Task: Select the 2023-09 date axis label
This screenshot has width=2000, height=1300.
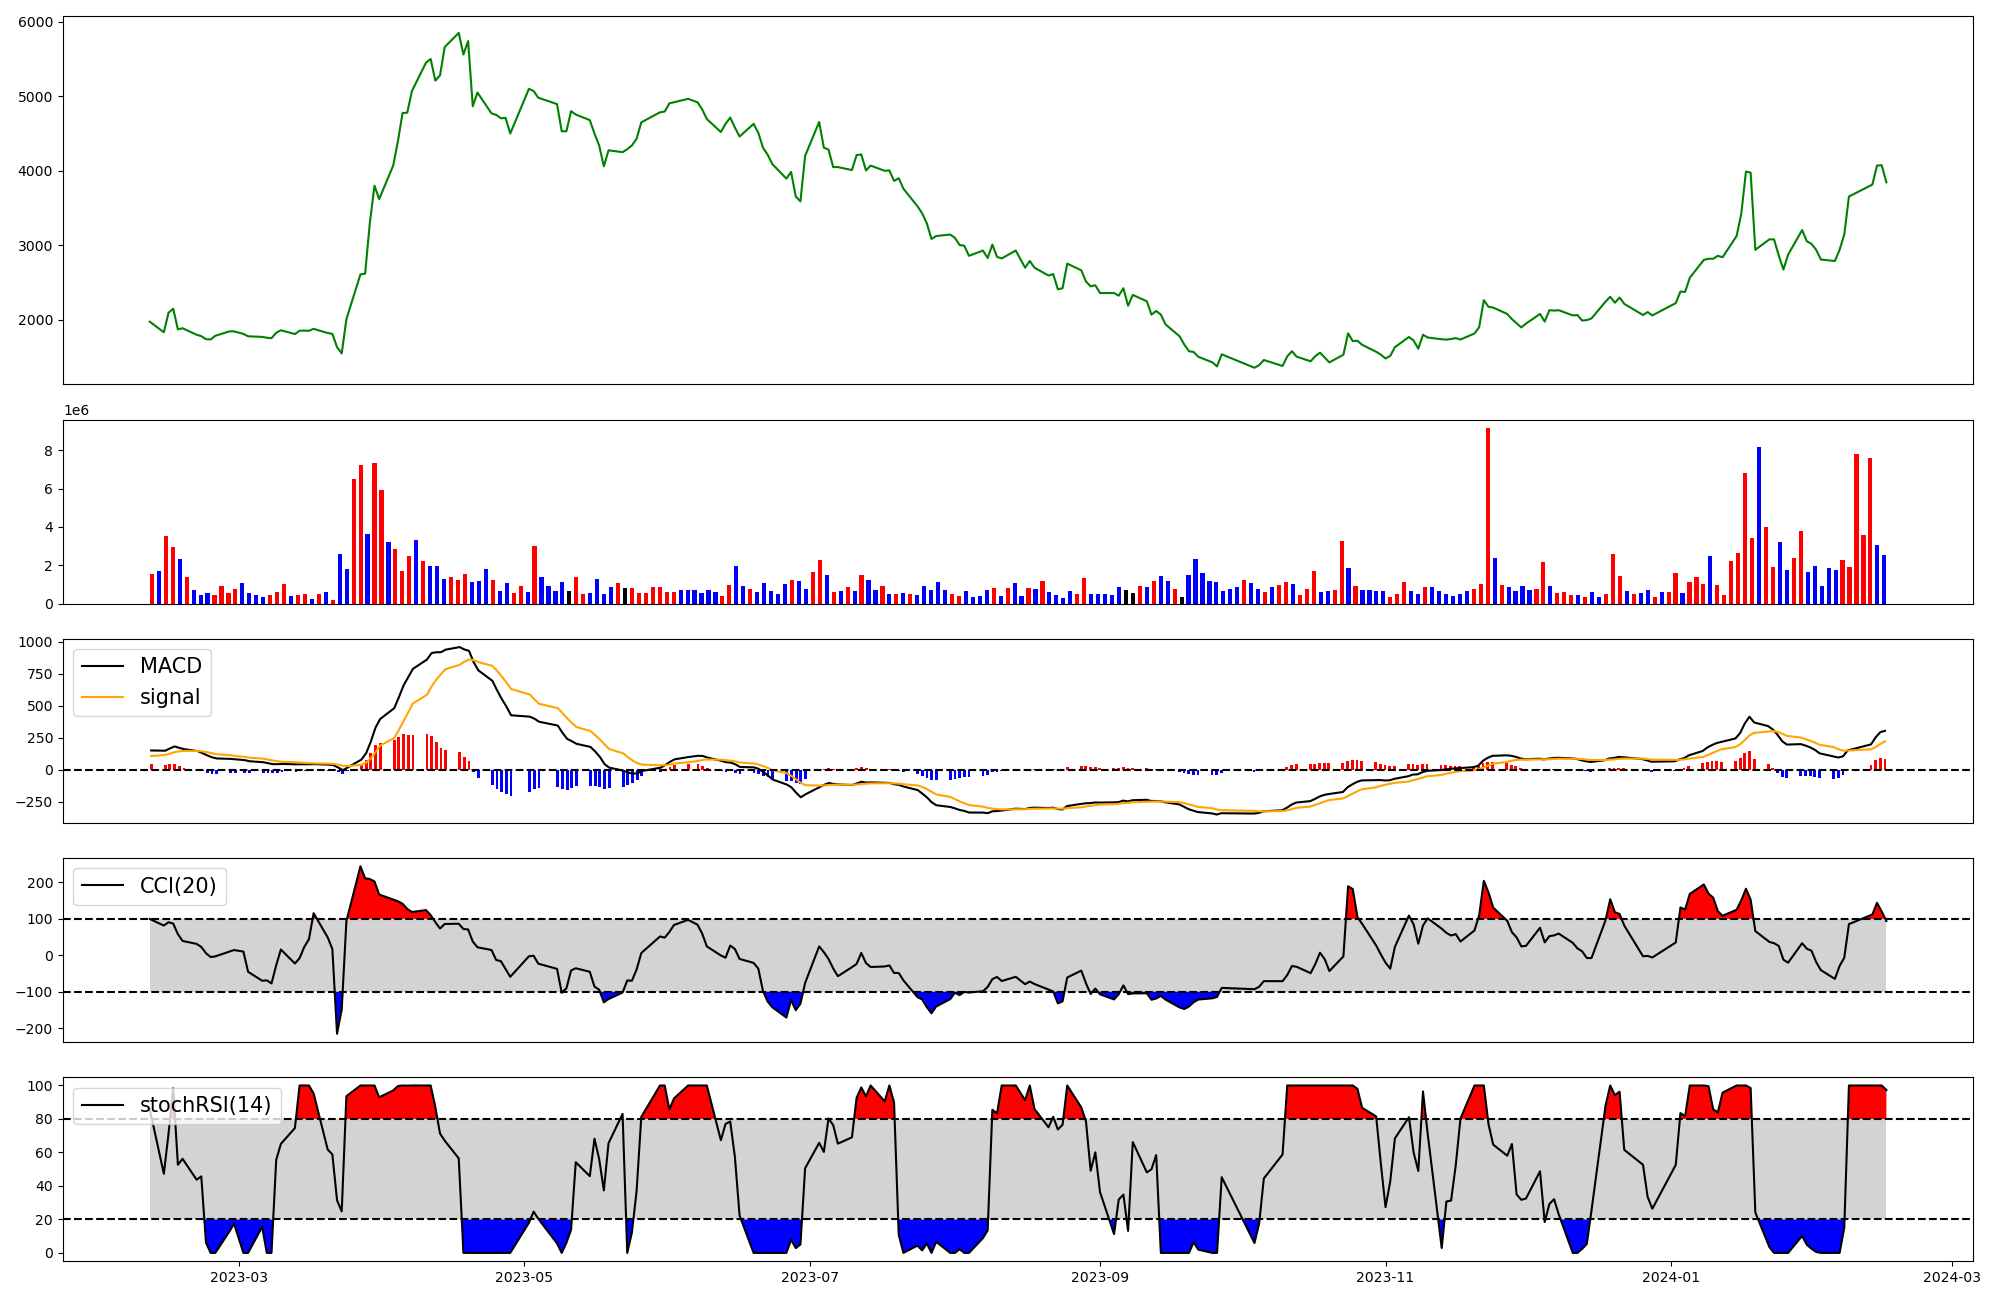Action: point(1100,1276)
